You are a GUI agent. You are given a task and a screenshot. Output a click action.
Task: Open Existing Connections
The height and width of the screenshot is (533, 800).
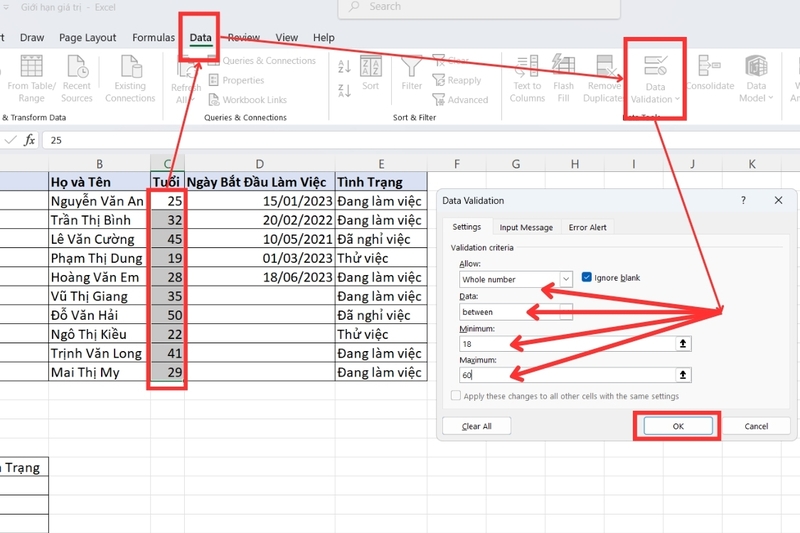(x=130, y=79)
